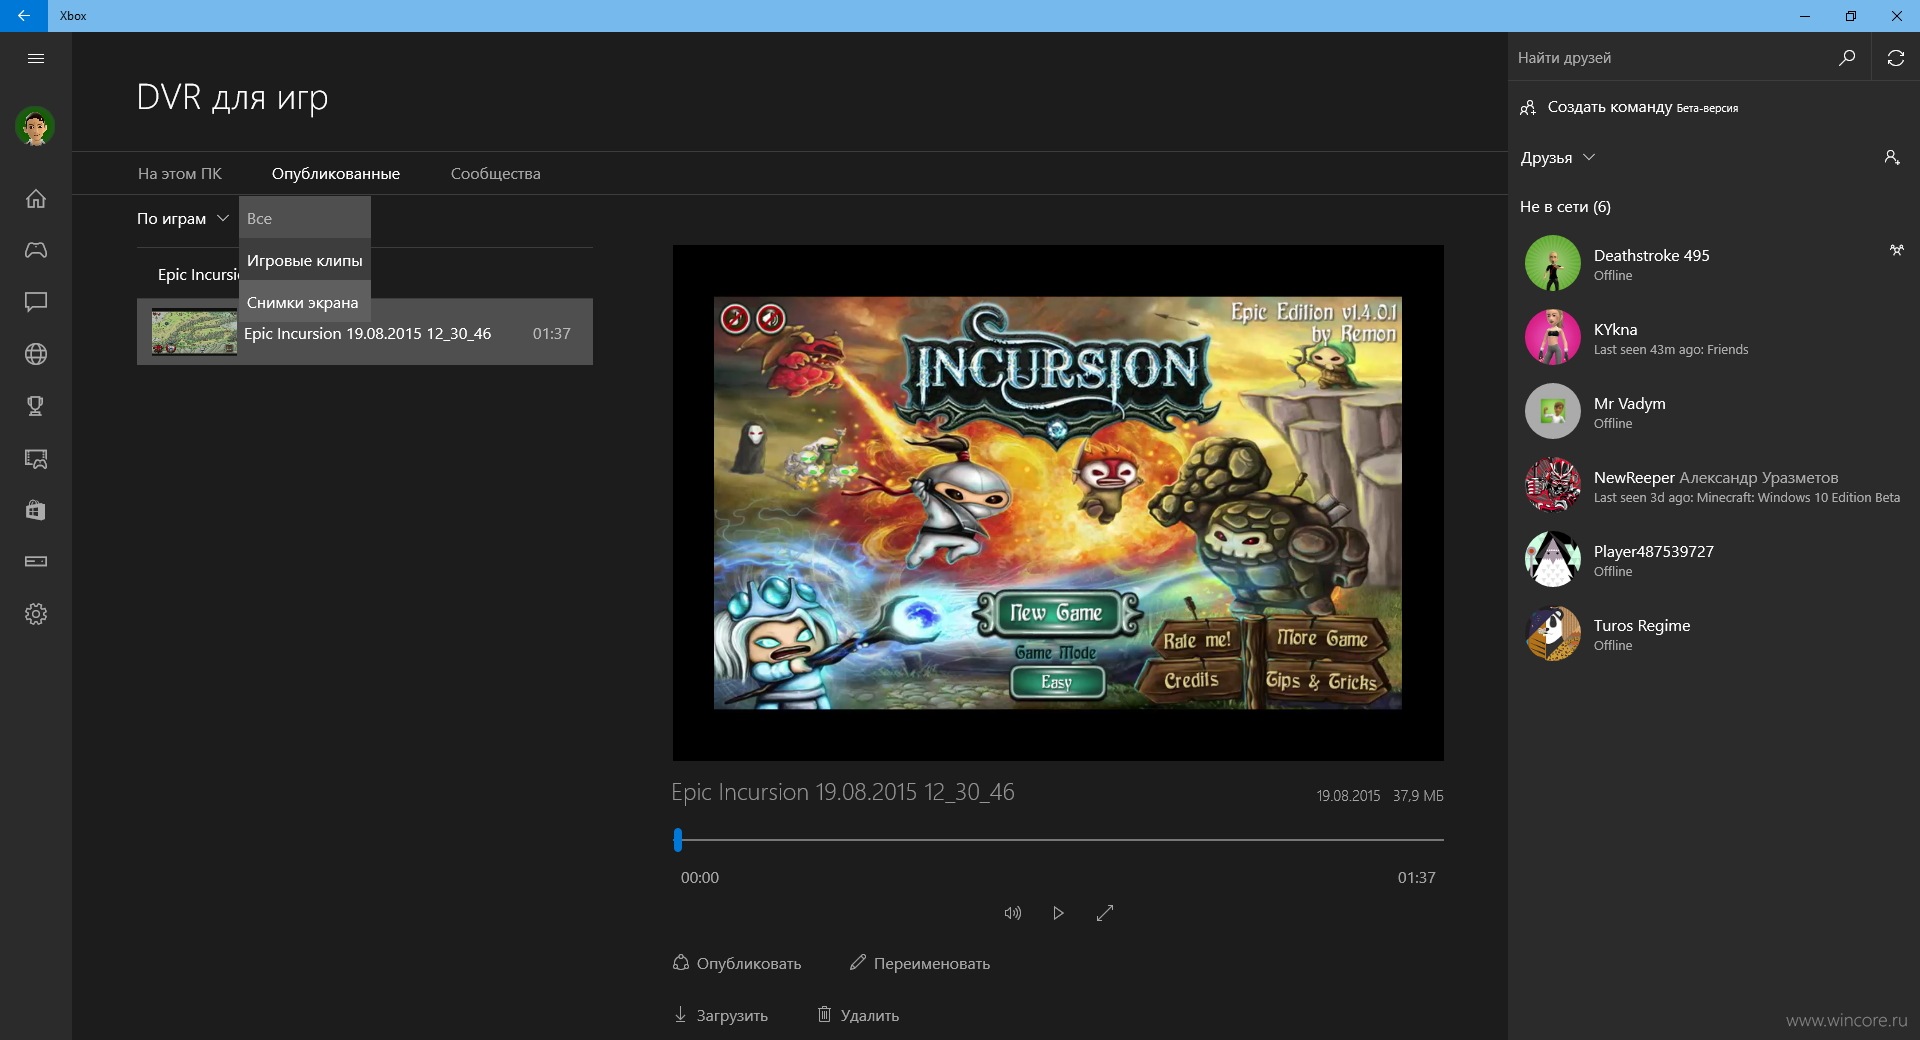Click the clip title below the video
The height and width of the screenshot is (1040, 1920).
coord(842,792)
